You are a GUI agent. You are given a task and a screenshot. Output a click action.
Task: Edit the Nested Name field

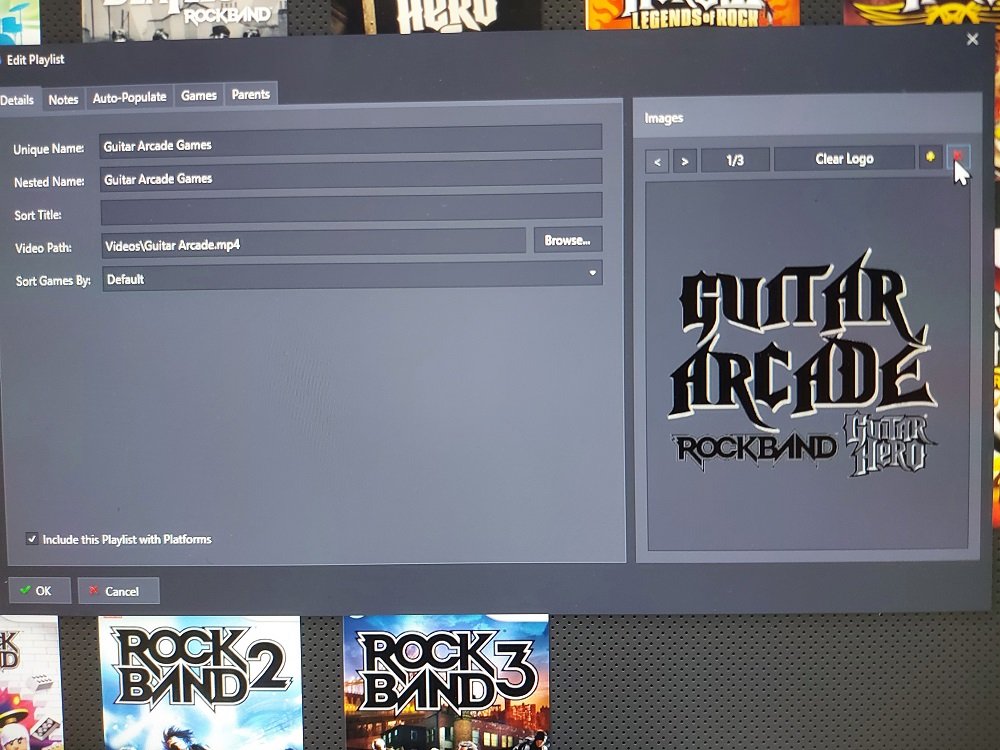(x=351, y=177)
